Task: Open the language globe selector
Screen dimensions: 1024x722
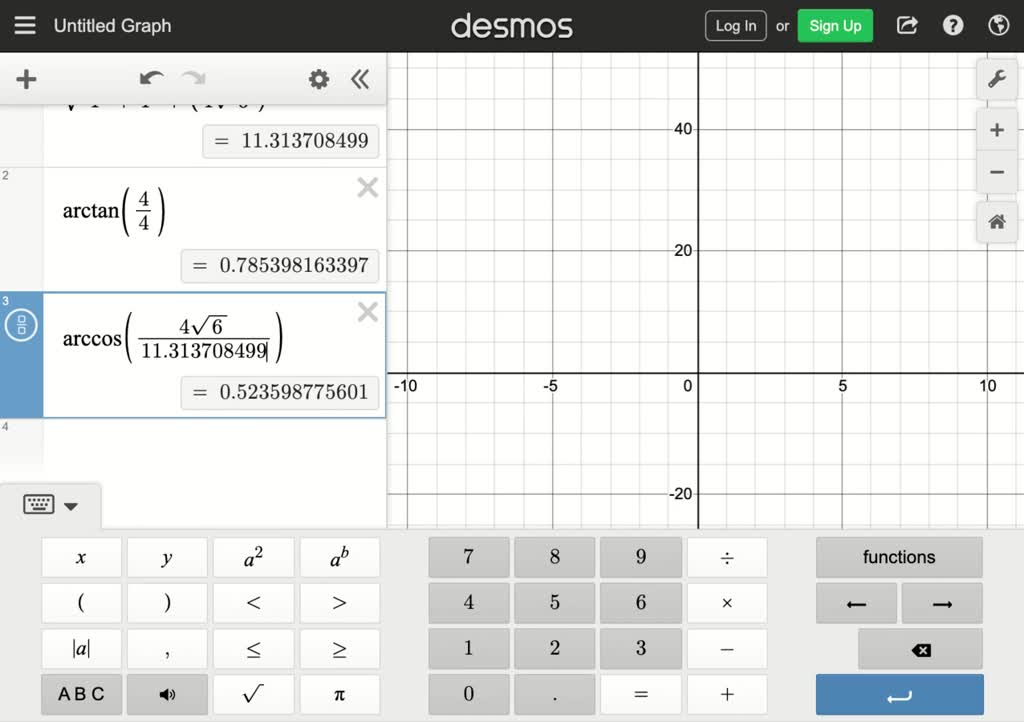Action: pos(997,25)
